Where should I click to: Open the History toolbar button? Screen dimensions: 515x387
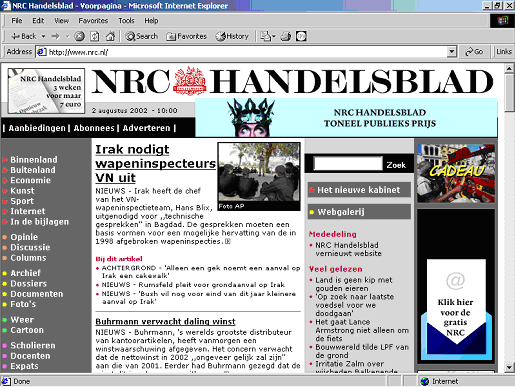(232, 36)
